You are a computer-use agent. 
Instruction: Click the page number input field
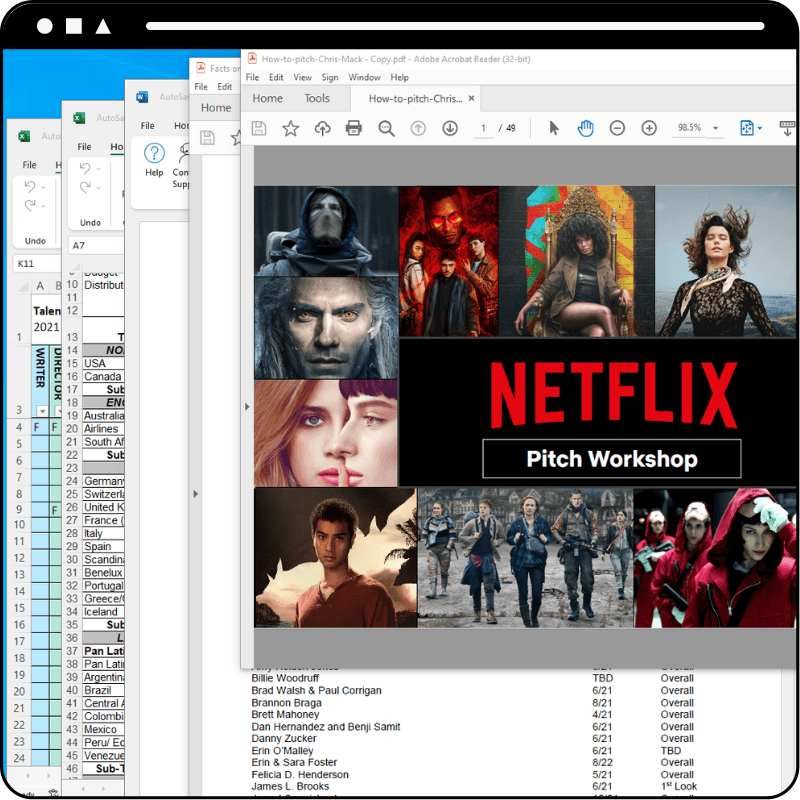tap(484, 128)
